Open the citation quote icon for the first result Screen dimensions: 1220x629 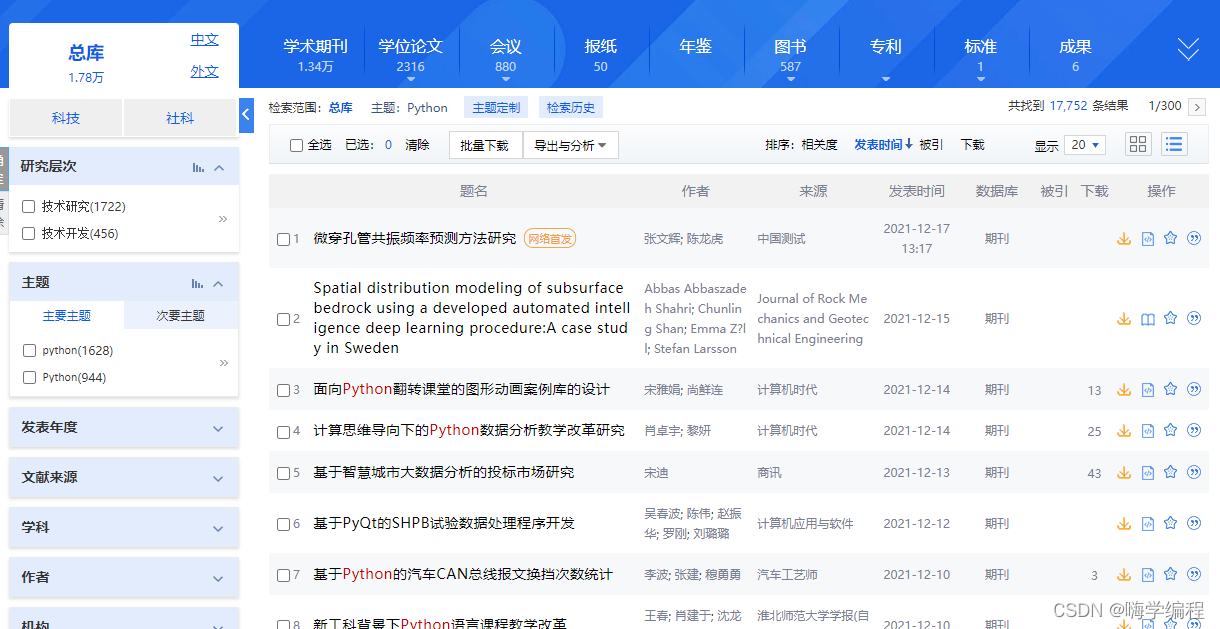click(x=1194, y=238)
